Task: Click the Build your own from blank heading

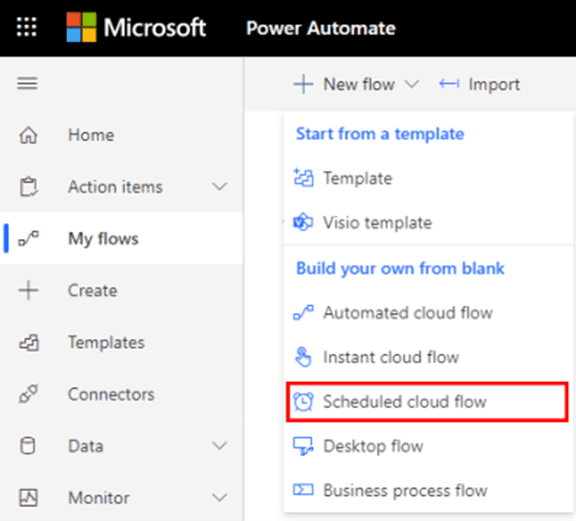Action: (x=400, y=269)
